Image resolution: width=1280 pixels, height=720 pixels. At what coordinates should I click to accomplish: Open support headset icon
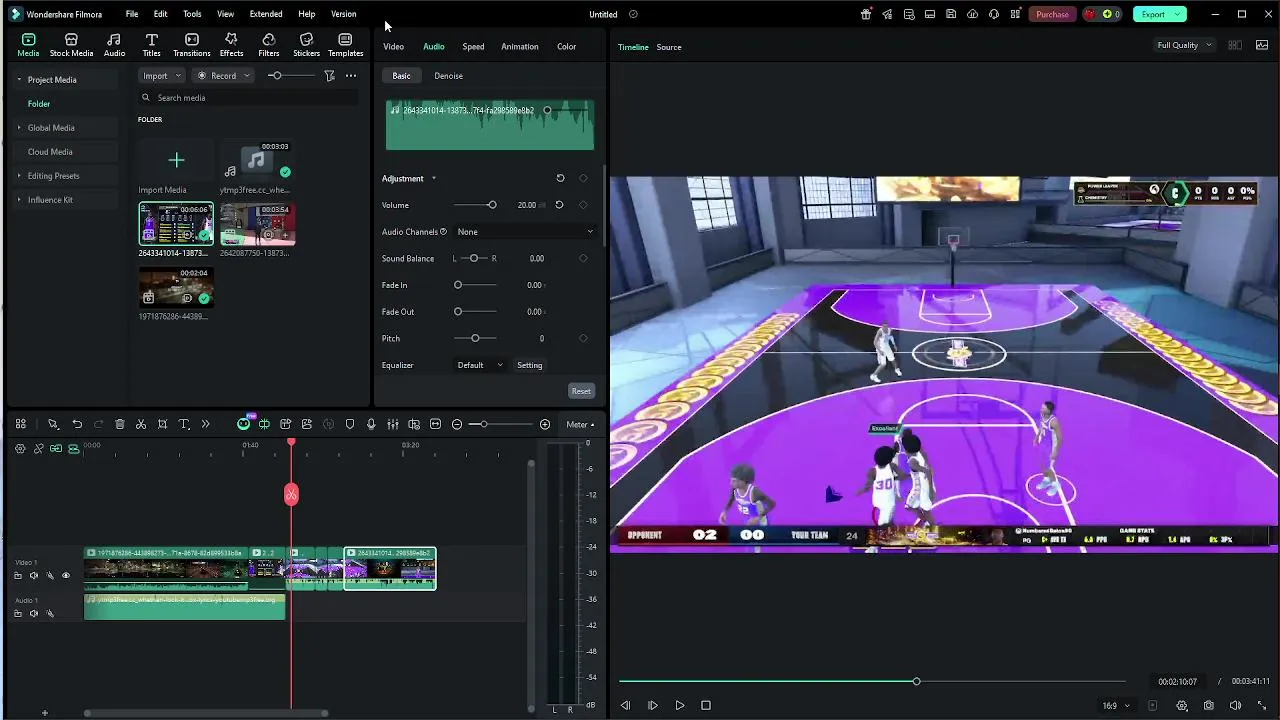tap(994, 14)
